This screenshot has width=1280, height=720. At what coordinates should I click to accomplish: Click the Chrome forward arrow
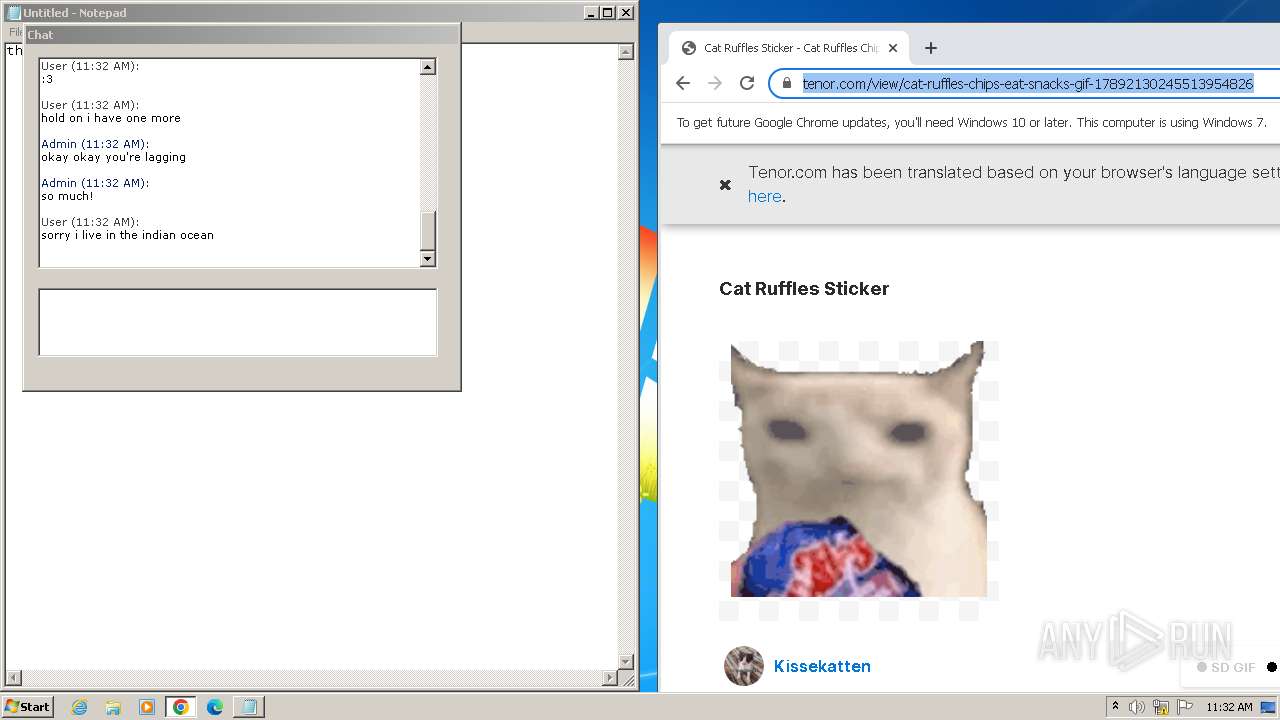click(x=715, y=83)
